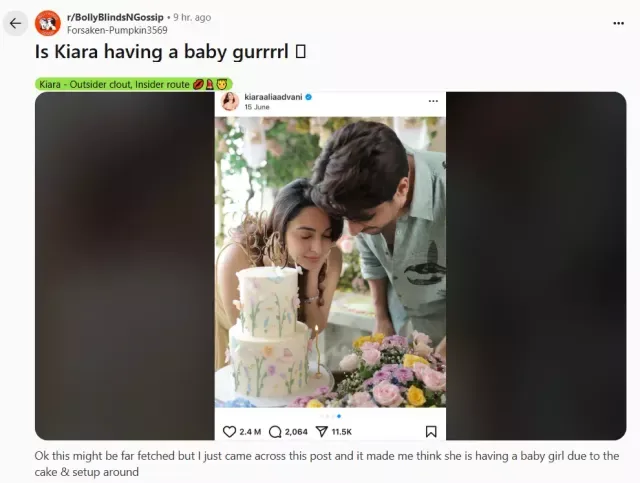Click the kiaraaliaadvani username
Image resolution: width=640 pixels, height=483 pixels.
click(273, 97)
